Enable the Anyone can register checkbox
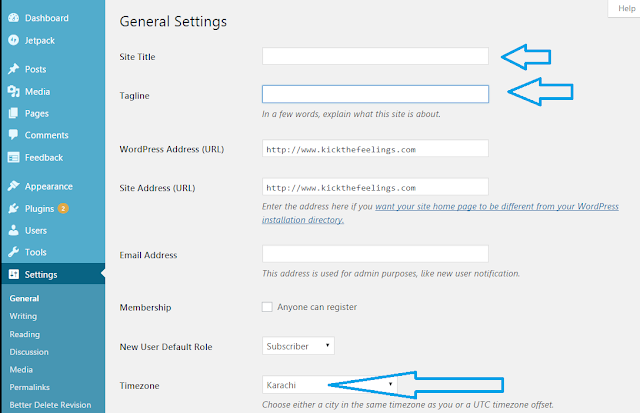 267,307
